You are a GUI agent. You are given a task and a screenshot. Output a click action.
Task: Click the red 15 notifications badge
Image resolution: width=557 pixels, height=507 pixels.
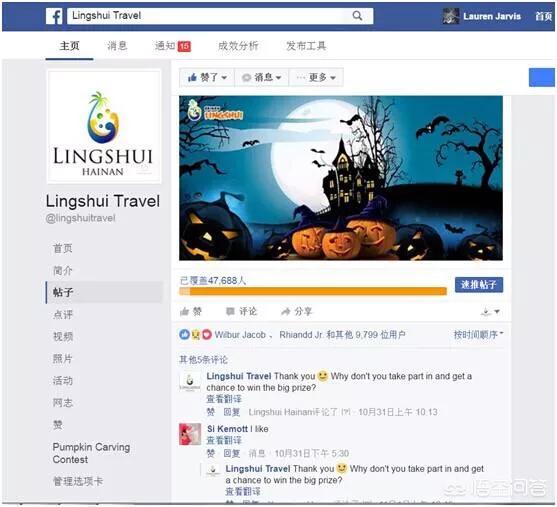coord(184,46)
